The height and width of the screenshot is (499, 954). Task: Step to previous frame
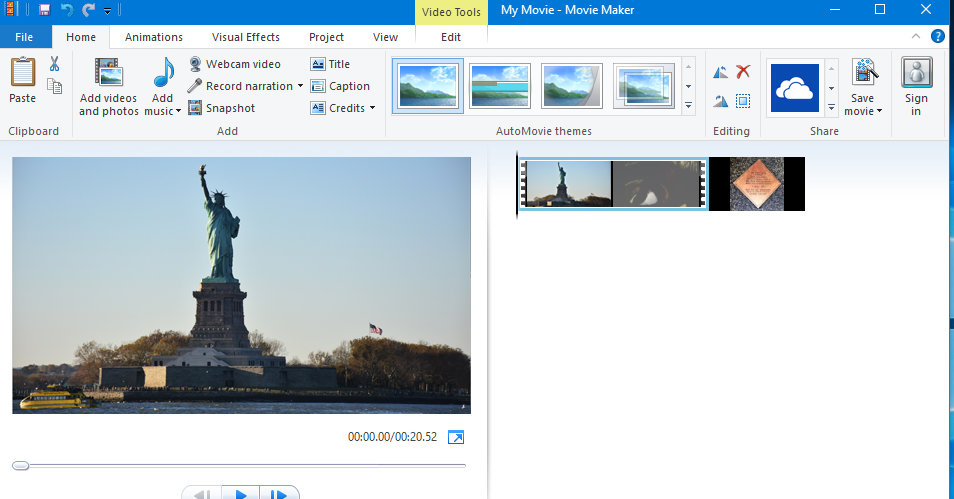[202, 493]
